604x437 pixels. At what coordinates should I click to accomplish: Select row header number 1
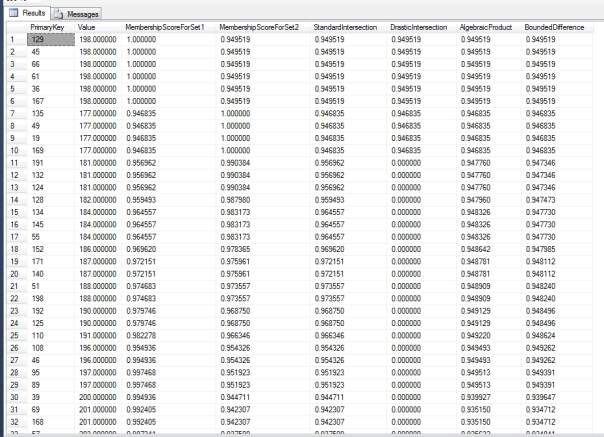click(x=17, y=39)
